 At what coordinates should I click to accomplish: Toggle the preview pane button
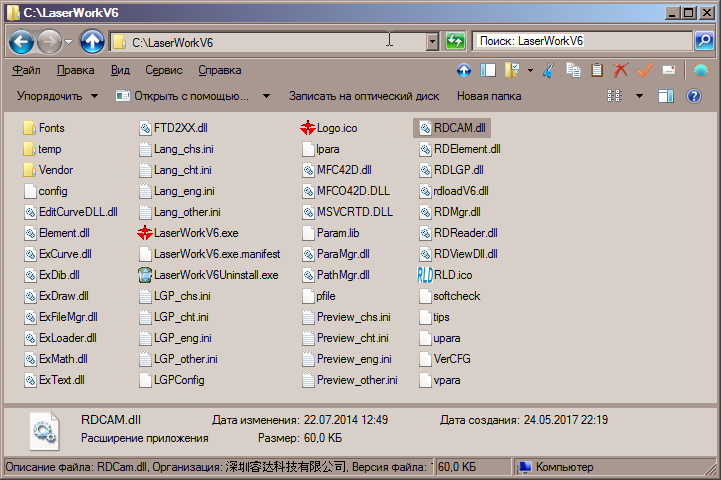[x=666, y=96]
